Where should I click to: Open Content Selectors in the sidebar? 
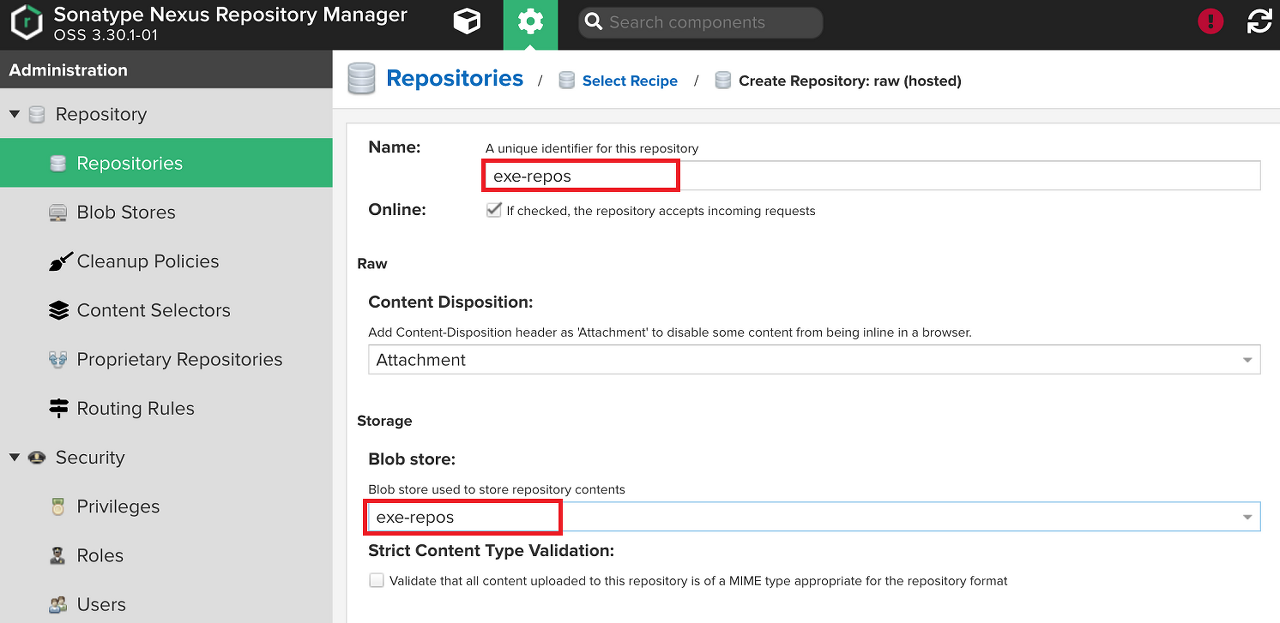coord(166,310)
